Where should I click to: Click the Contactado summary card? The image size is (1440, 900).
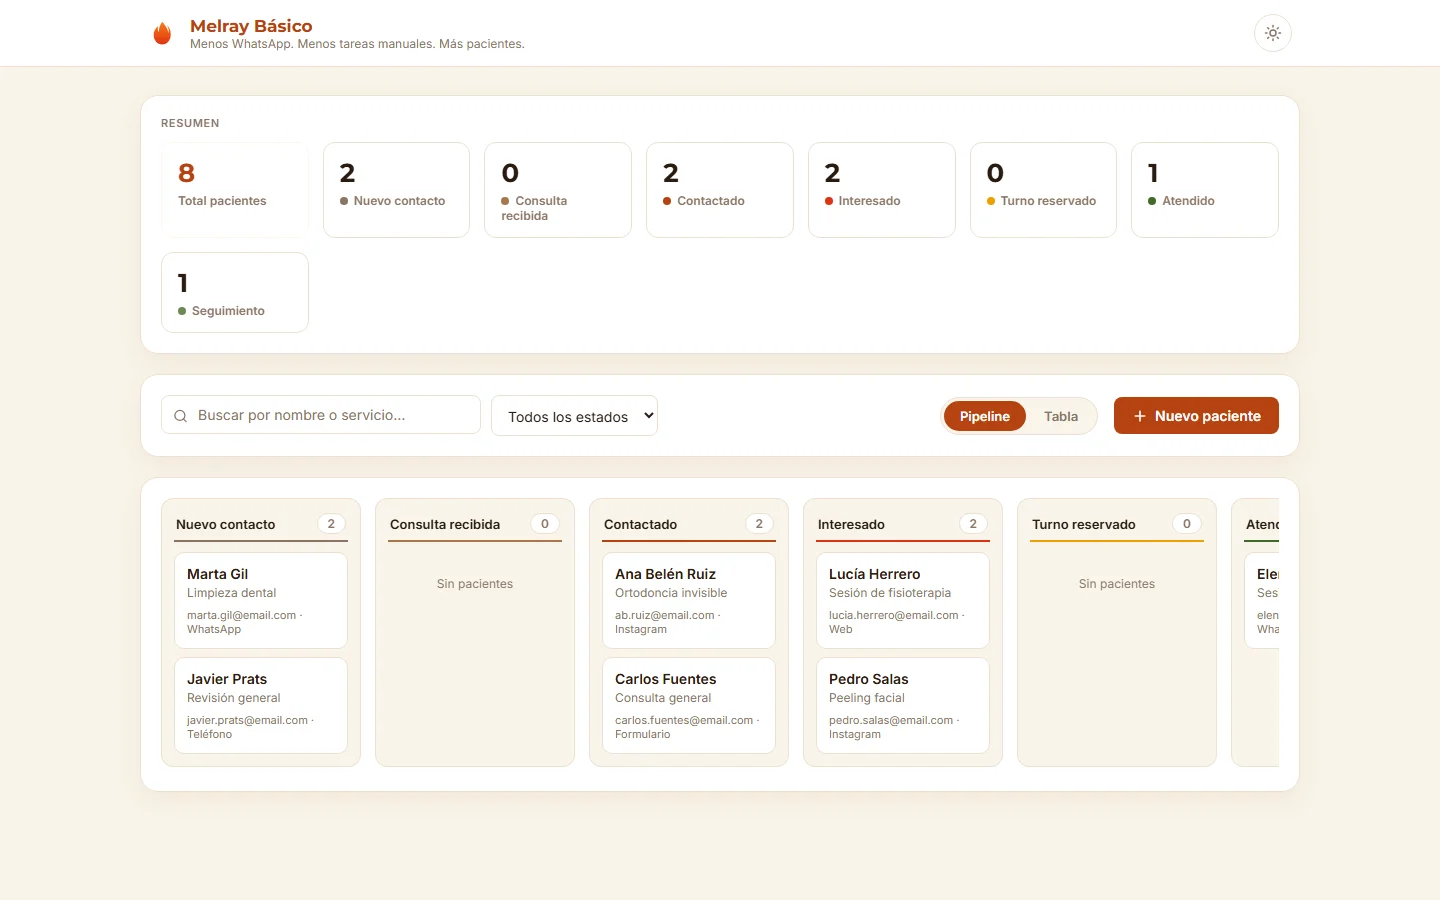click(720, 190)
